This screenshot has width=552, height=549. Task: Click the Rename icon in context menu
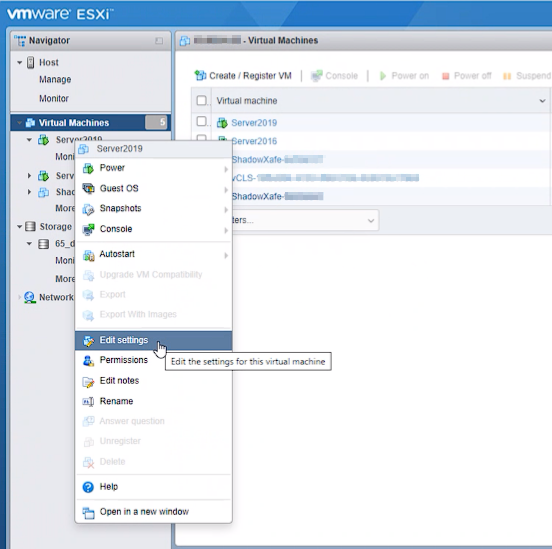click(88, 401)
